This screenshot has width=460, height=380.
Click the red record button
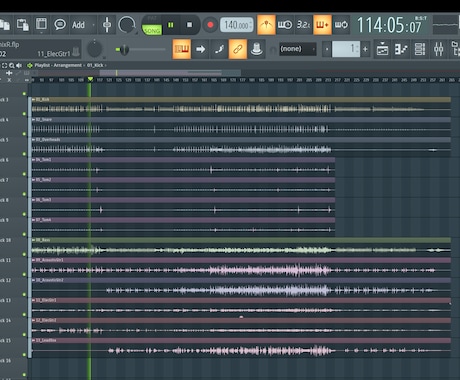210,25
